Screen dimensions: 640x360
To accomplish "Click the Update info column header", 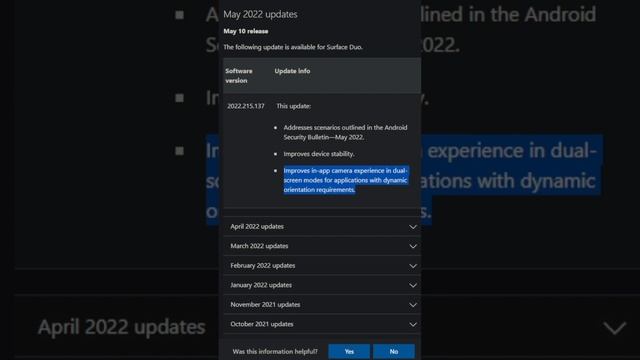I will (x=292, y=71).
